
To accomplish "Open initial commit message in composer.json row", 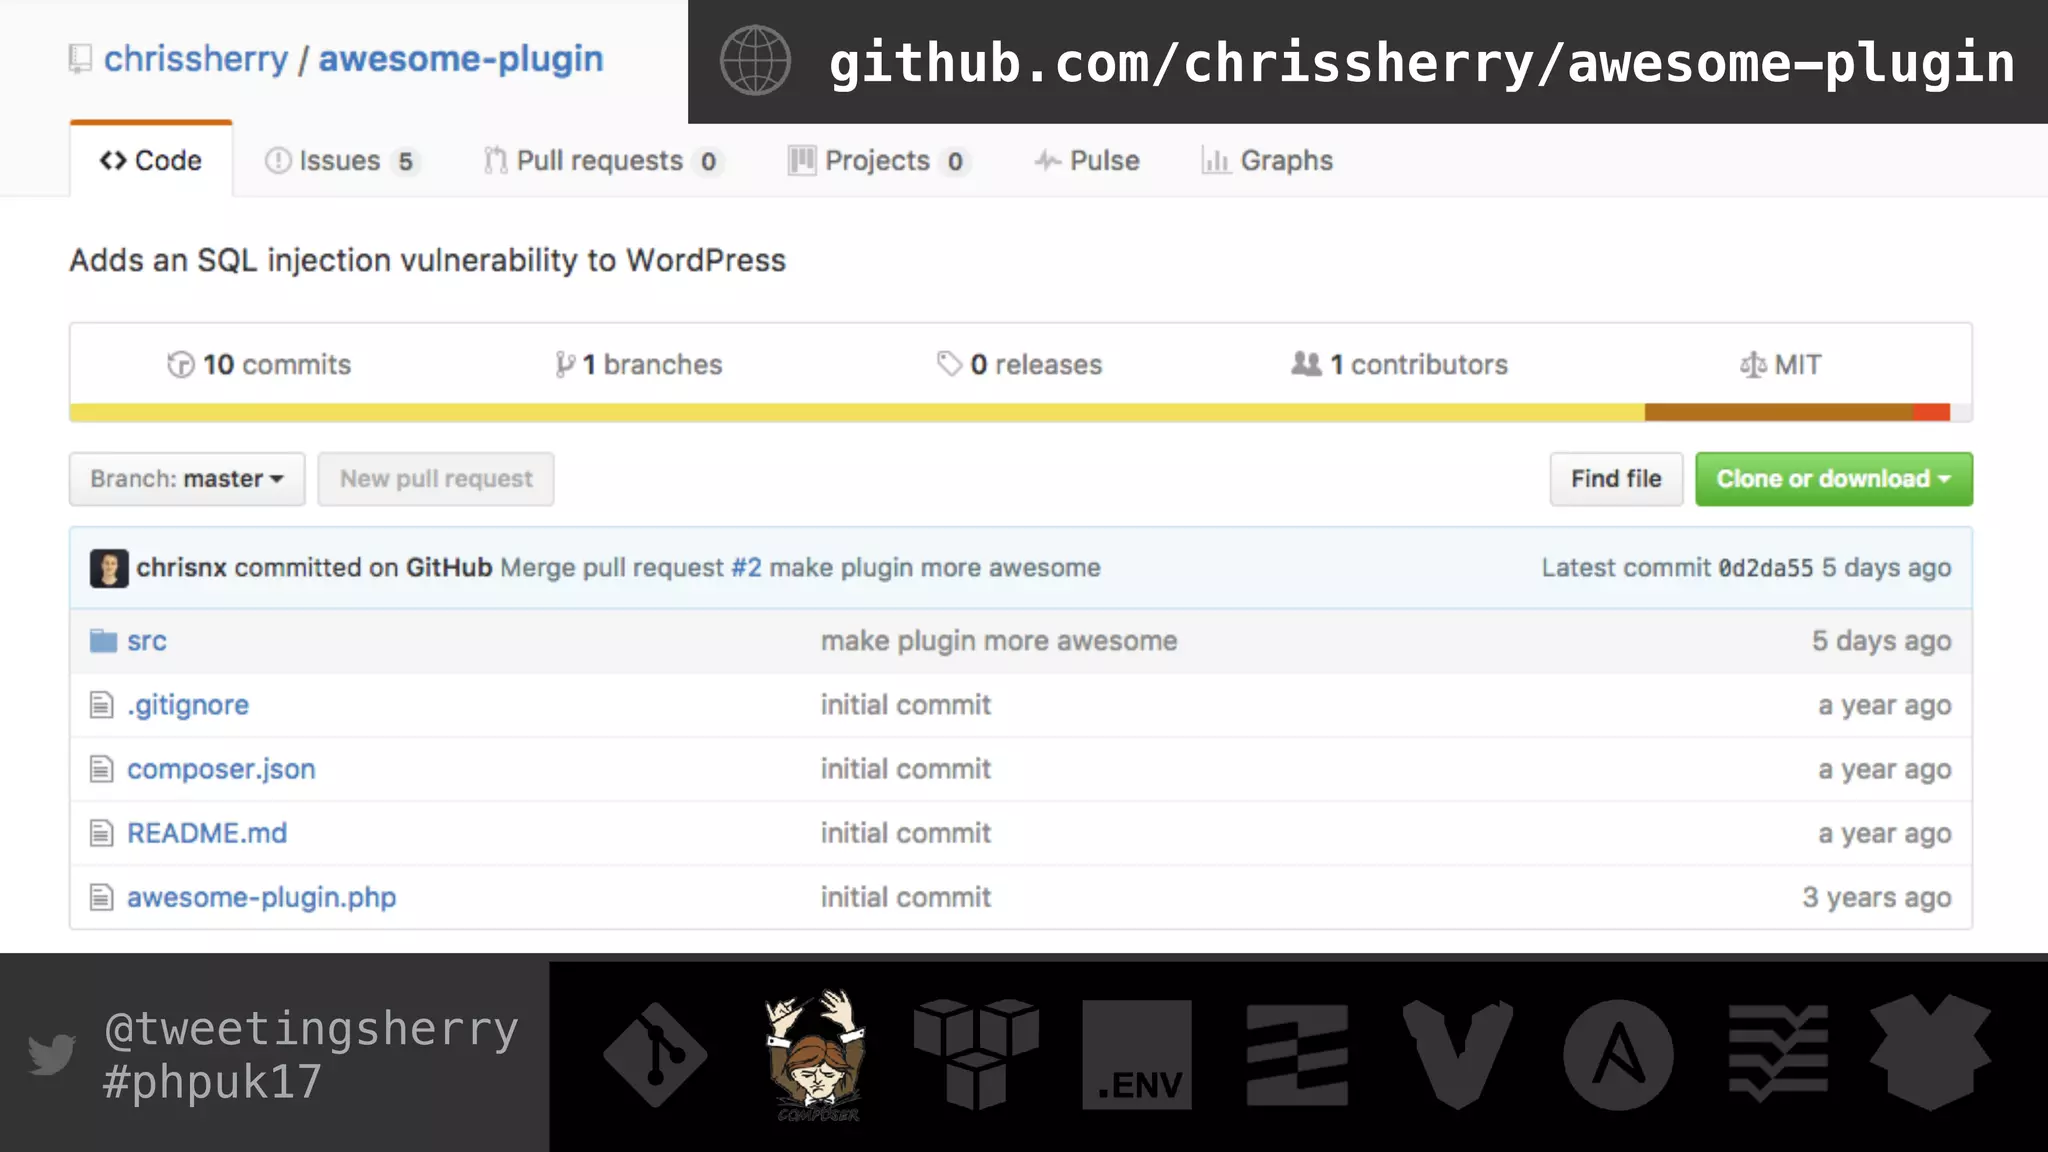I will (906, 769).
